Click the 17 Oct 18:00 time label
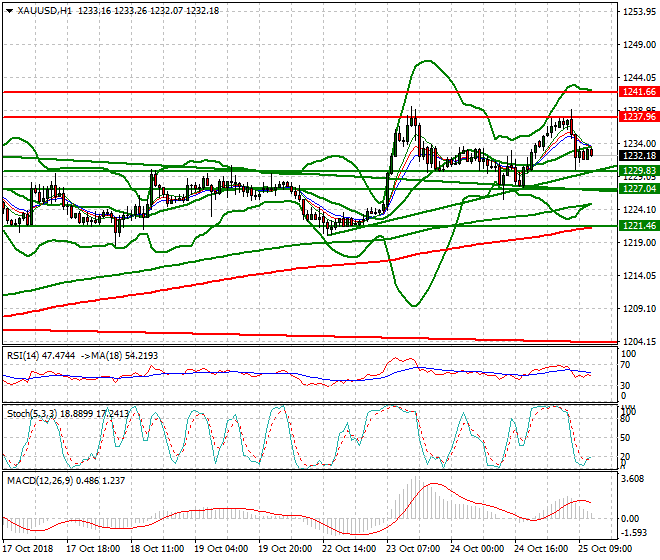 click(x=93, y=549)
